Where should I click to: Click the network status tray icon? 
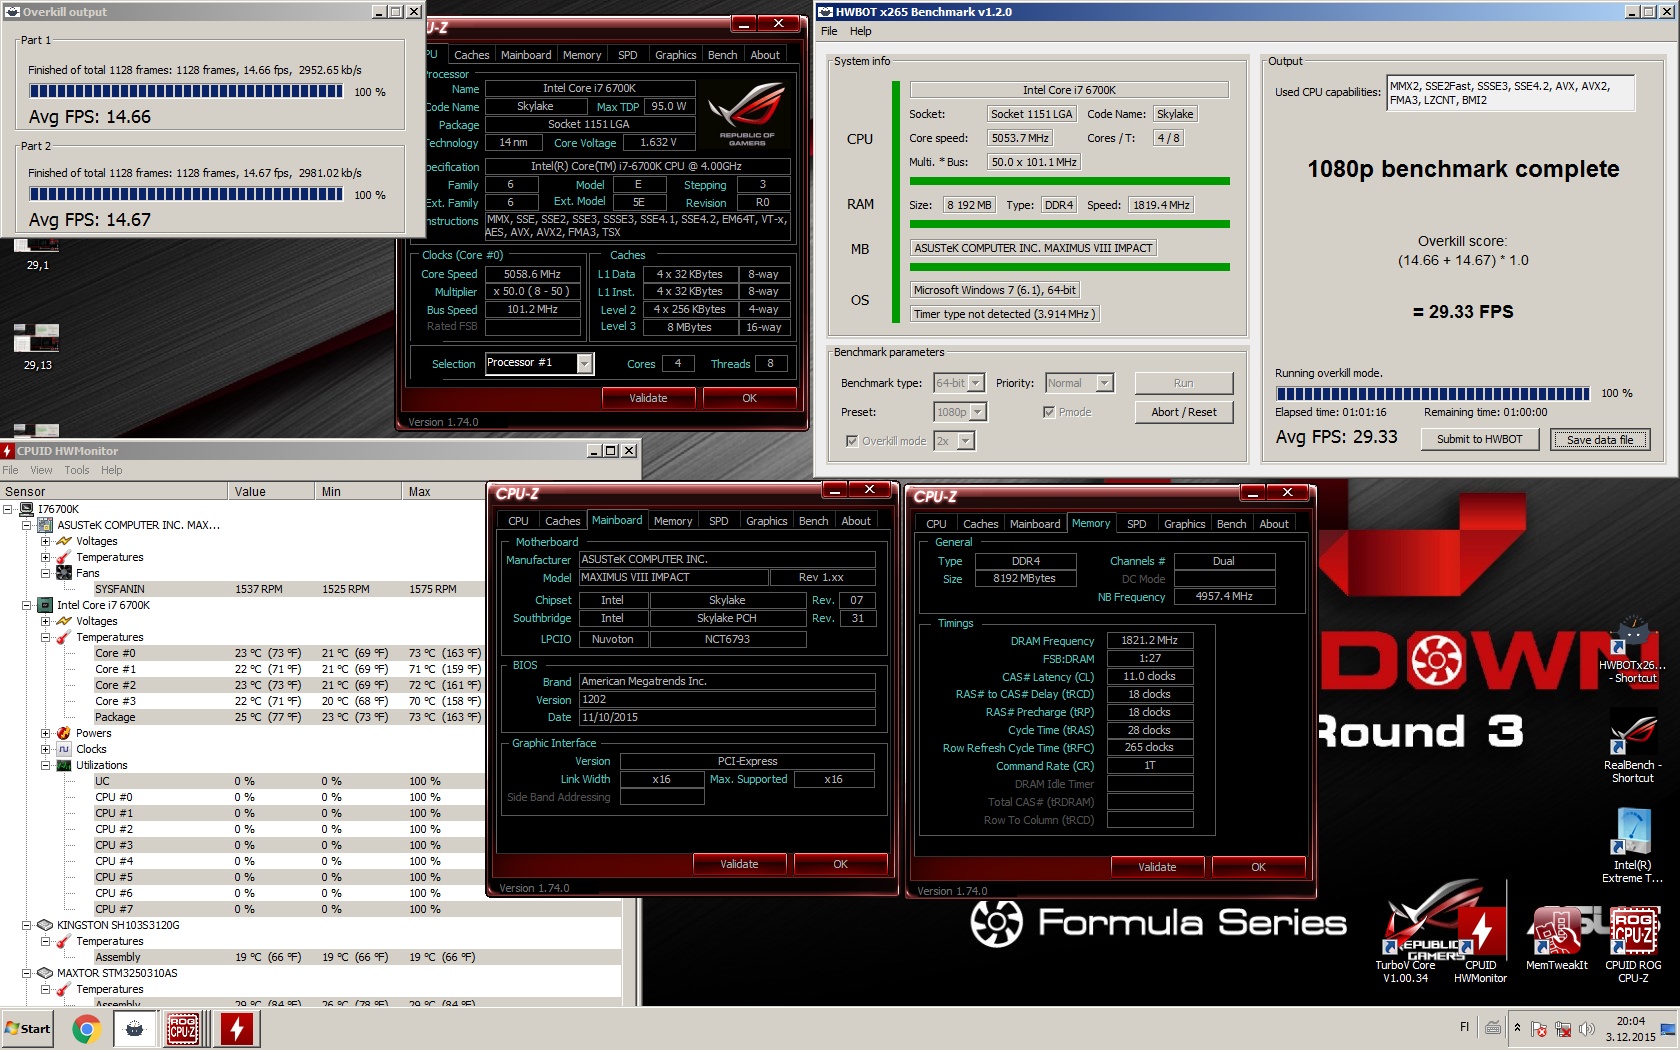[x=1562, y=1028]
